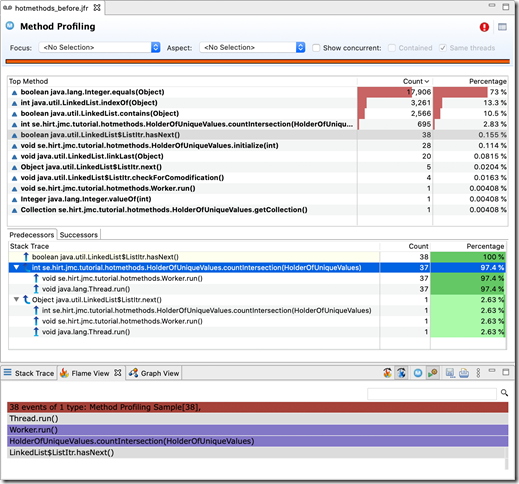The height and width of the screenshot is (484, 519).
Task: Collapse the highlighted countIntersection stack trace node
Action: pyautogui.click(x=16, y=268)
